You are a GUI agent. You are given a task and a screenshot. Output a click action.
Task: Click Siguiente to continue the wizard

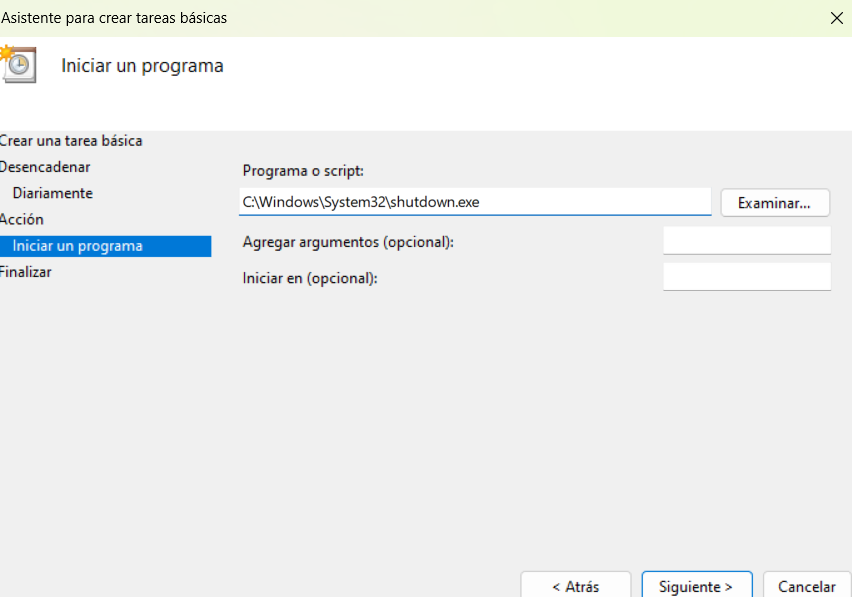[696, 585]
